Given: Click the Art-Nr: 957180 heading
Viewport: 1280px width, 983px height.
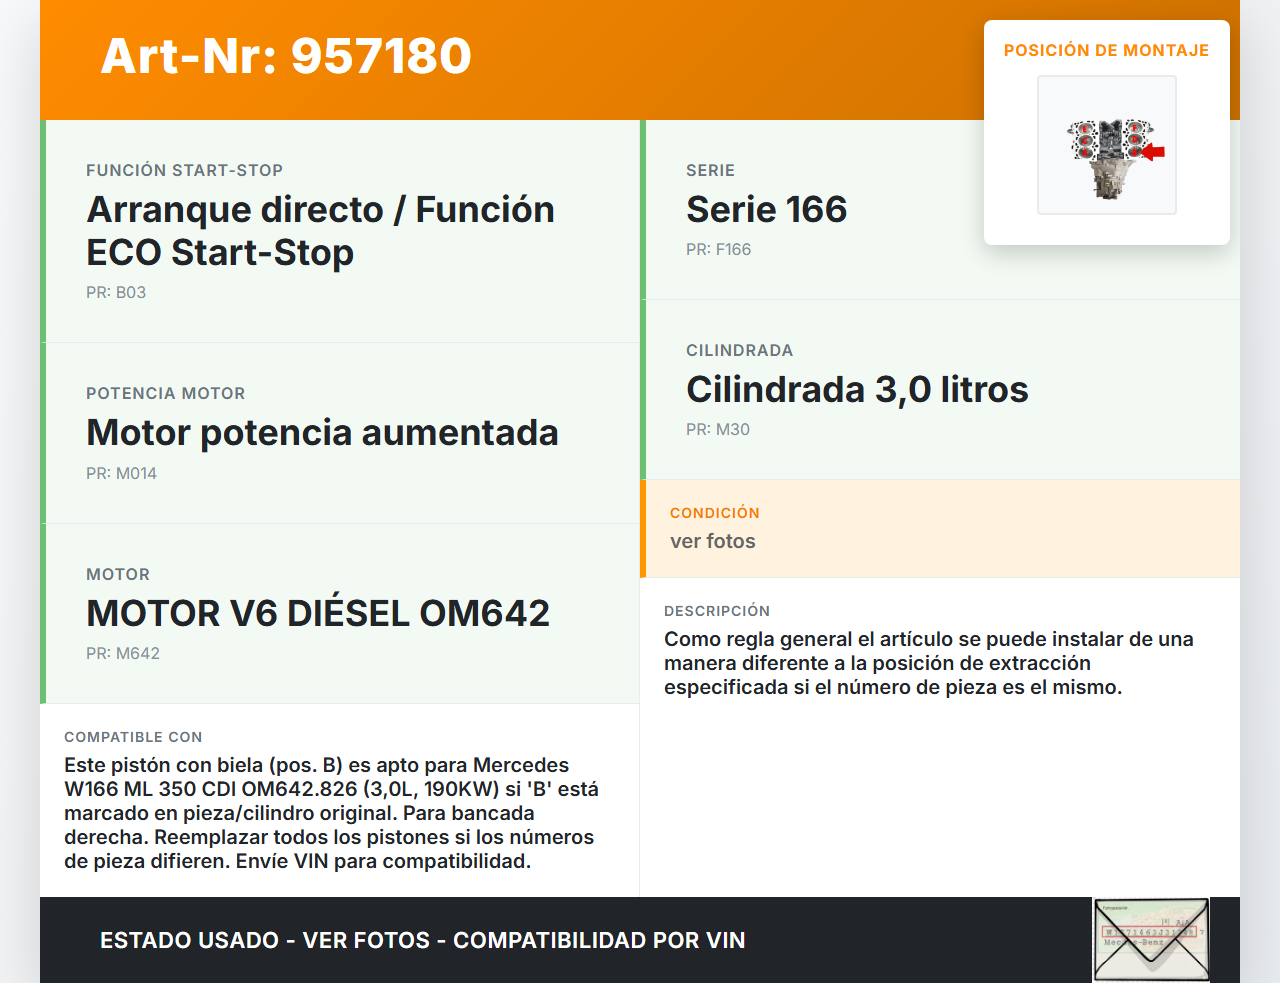Looking at the screenshot, I should tap(286, 56).
